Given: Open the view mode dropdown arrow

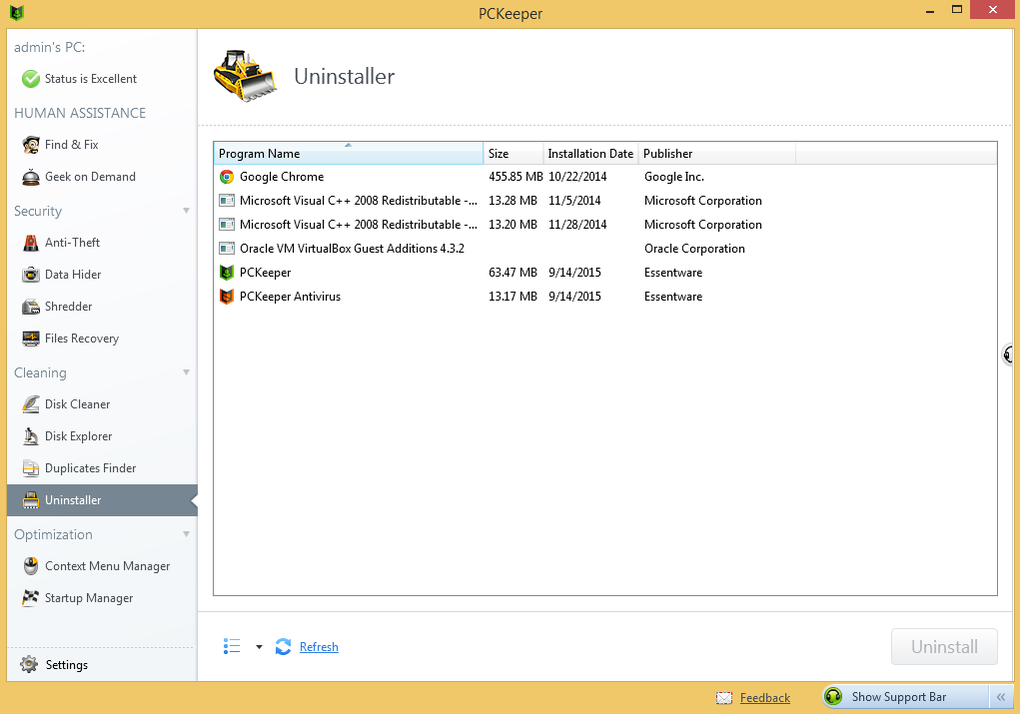Looking at the screenshot, I should pos(259,647).
